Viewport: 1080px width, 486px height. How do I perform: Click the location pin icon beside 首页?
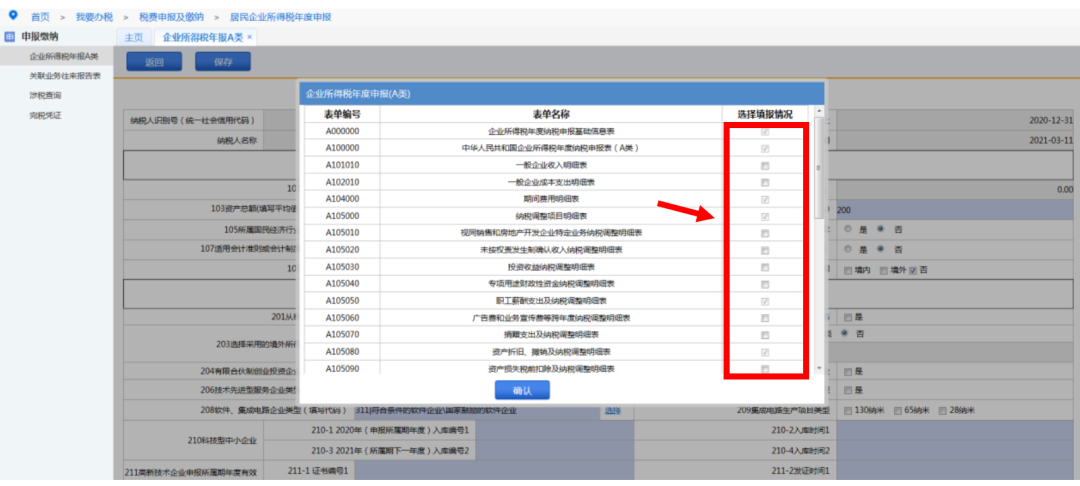(12, 15)
